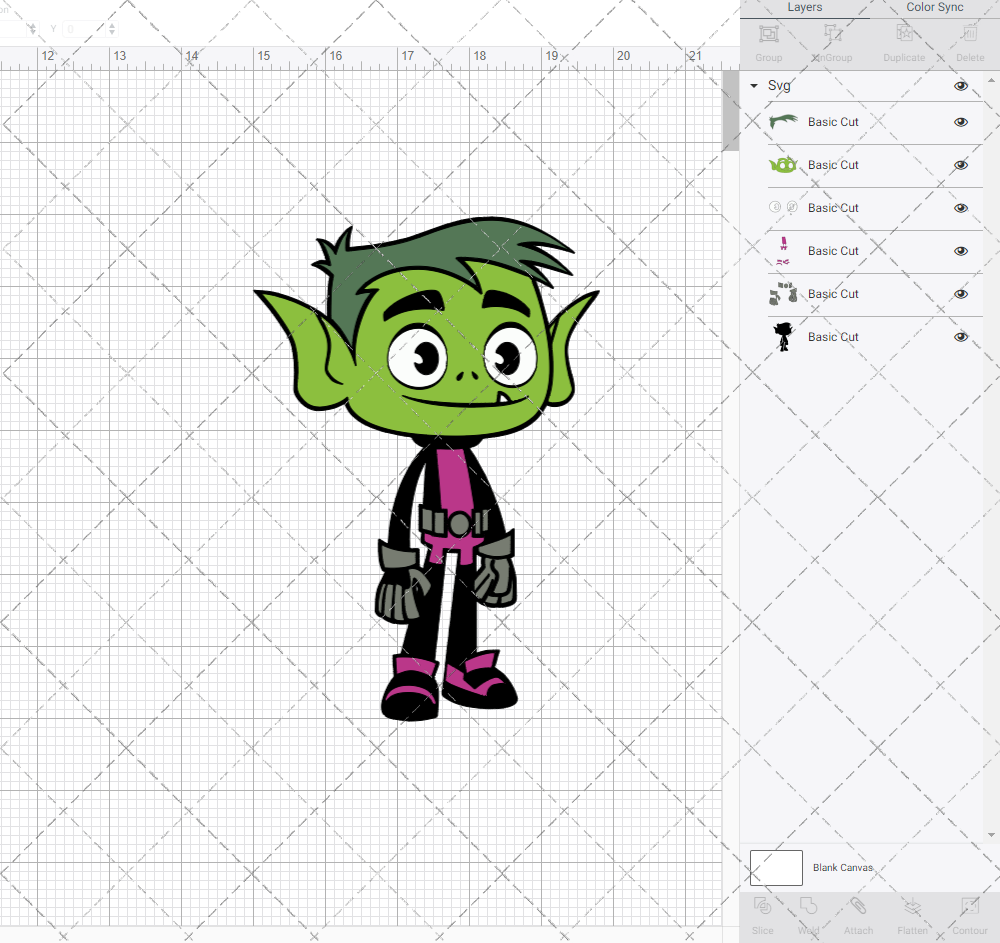Viewport: 1000px width, 943px height.
Task: Hide the entire Svg group
Action: 961,86
